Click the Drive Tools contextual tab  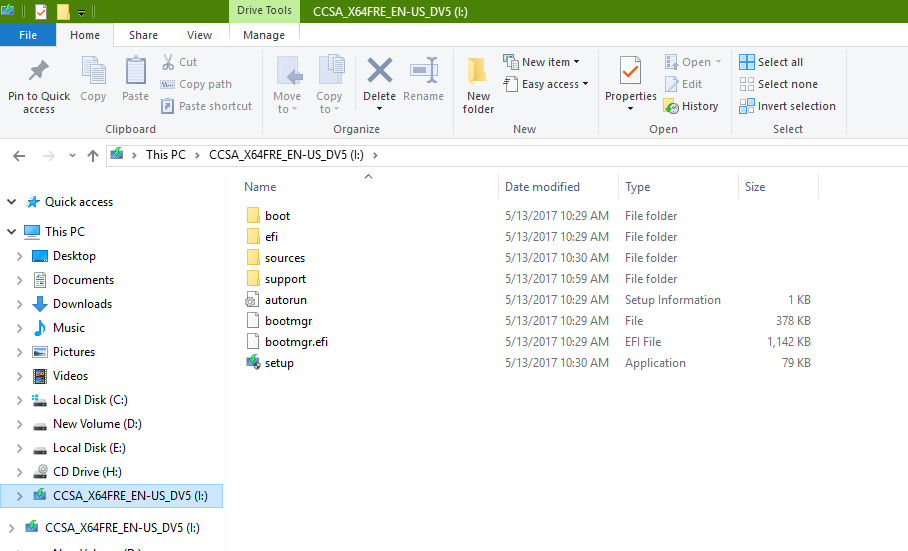264,10
